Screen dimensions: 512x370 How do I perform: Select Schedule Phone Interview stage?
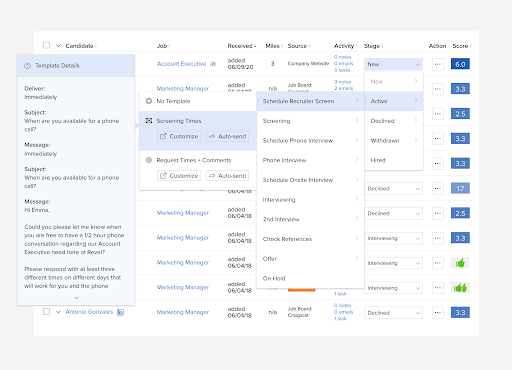click(310, 140)
